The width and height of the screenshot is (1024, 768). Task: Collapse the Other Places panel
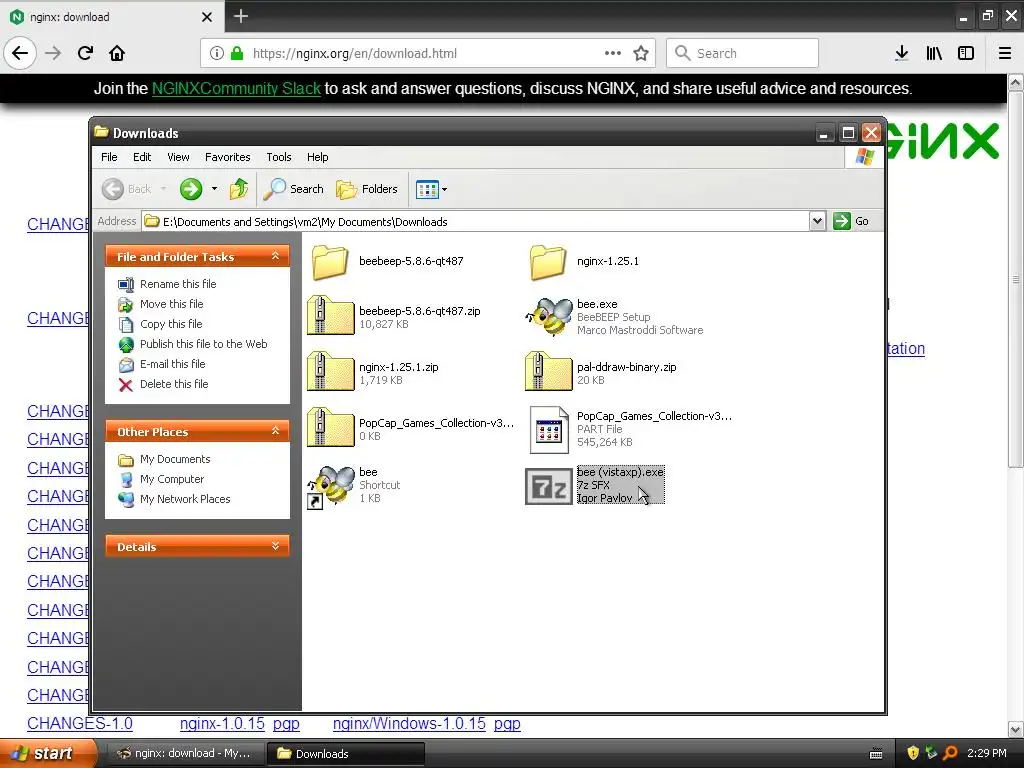click(x=276, y=431)
